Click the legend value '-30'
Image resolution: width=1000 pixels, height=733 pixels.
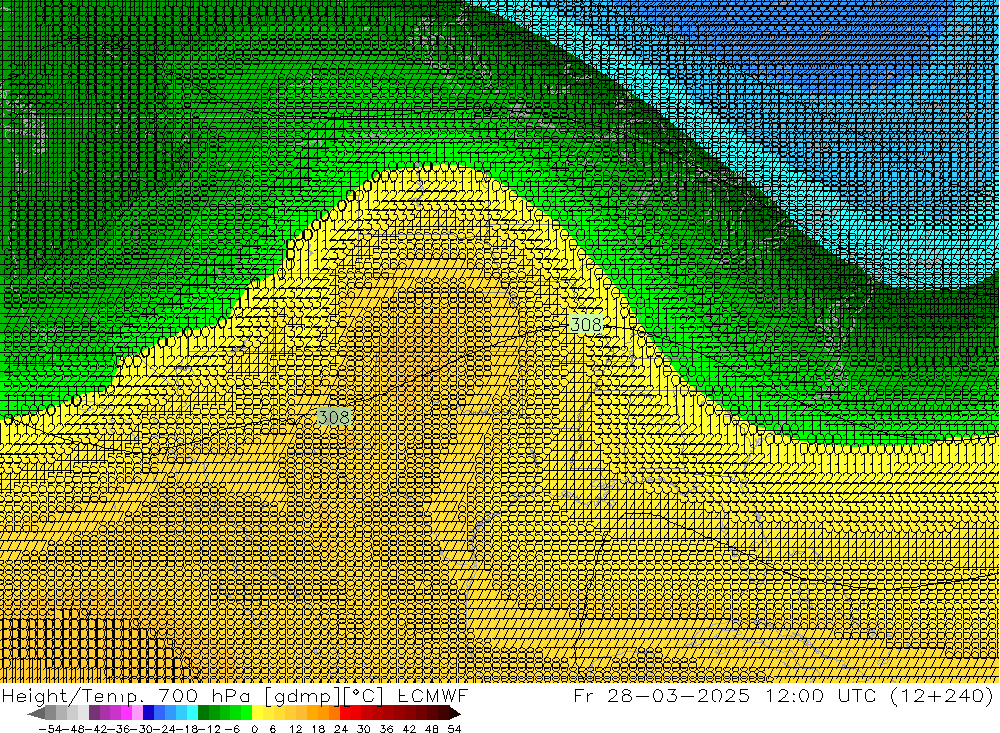pos(140,729)
